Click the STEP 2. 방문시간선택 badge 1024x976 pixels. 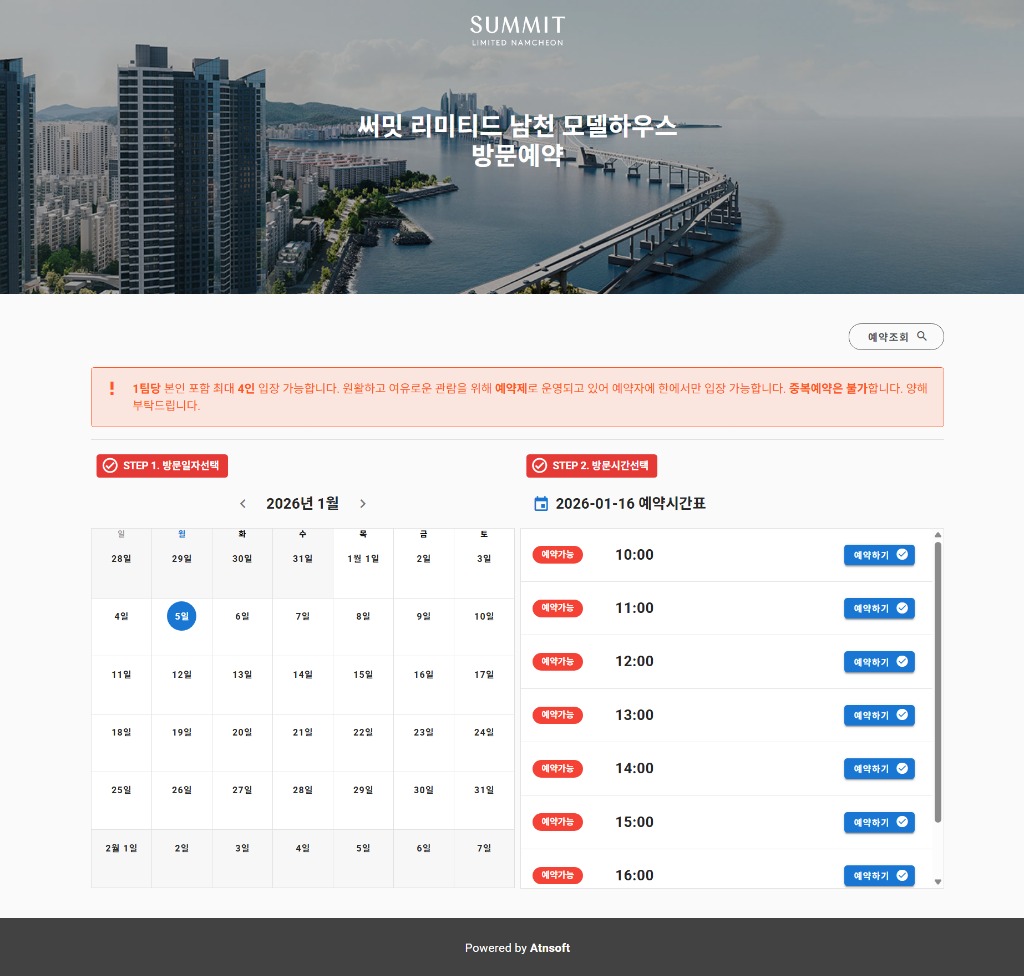tap(591, 465)
